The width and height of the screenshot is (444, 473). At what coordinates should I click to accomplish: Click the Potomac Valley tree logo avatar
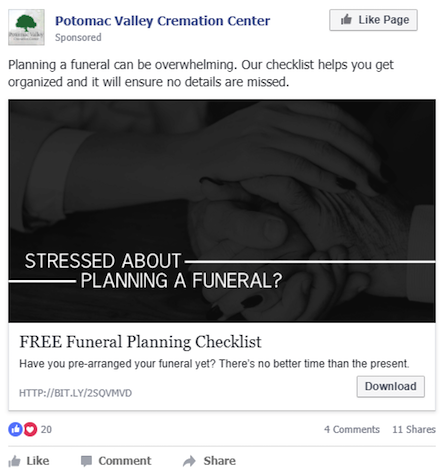coord(26,27)
